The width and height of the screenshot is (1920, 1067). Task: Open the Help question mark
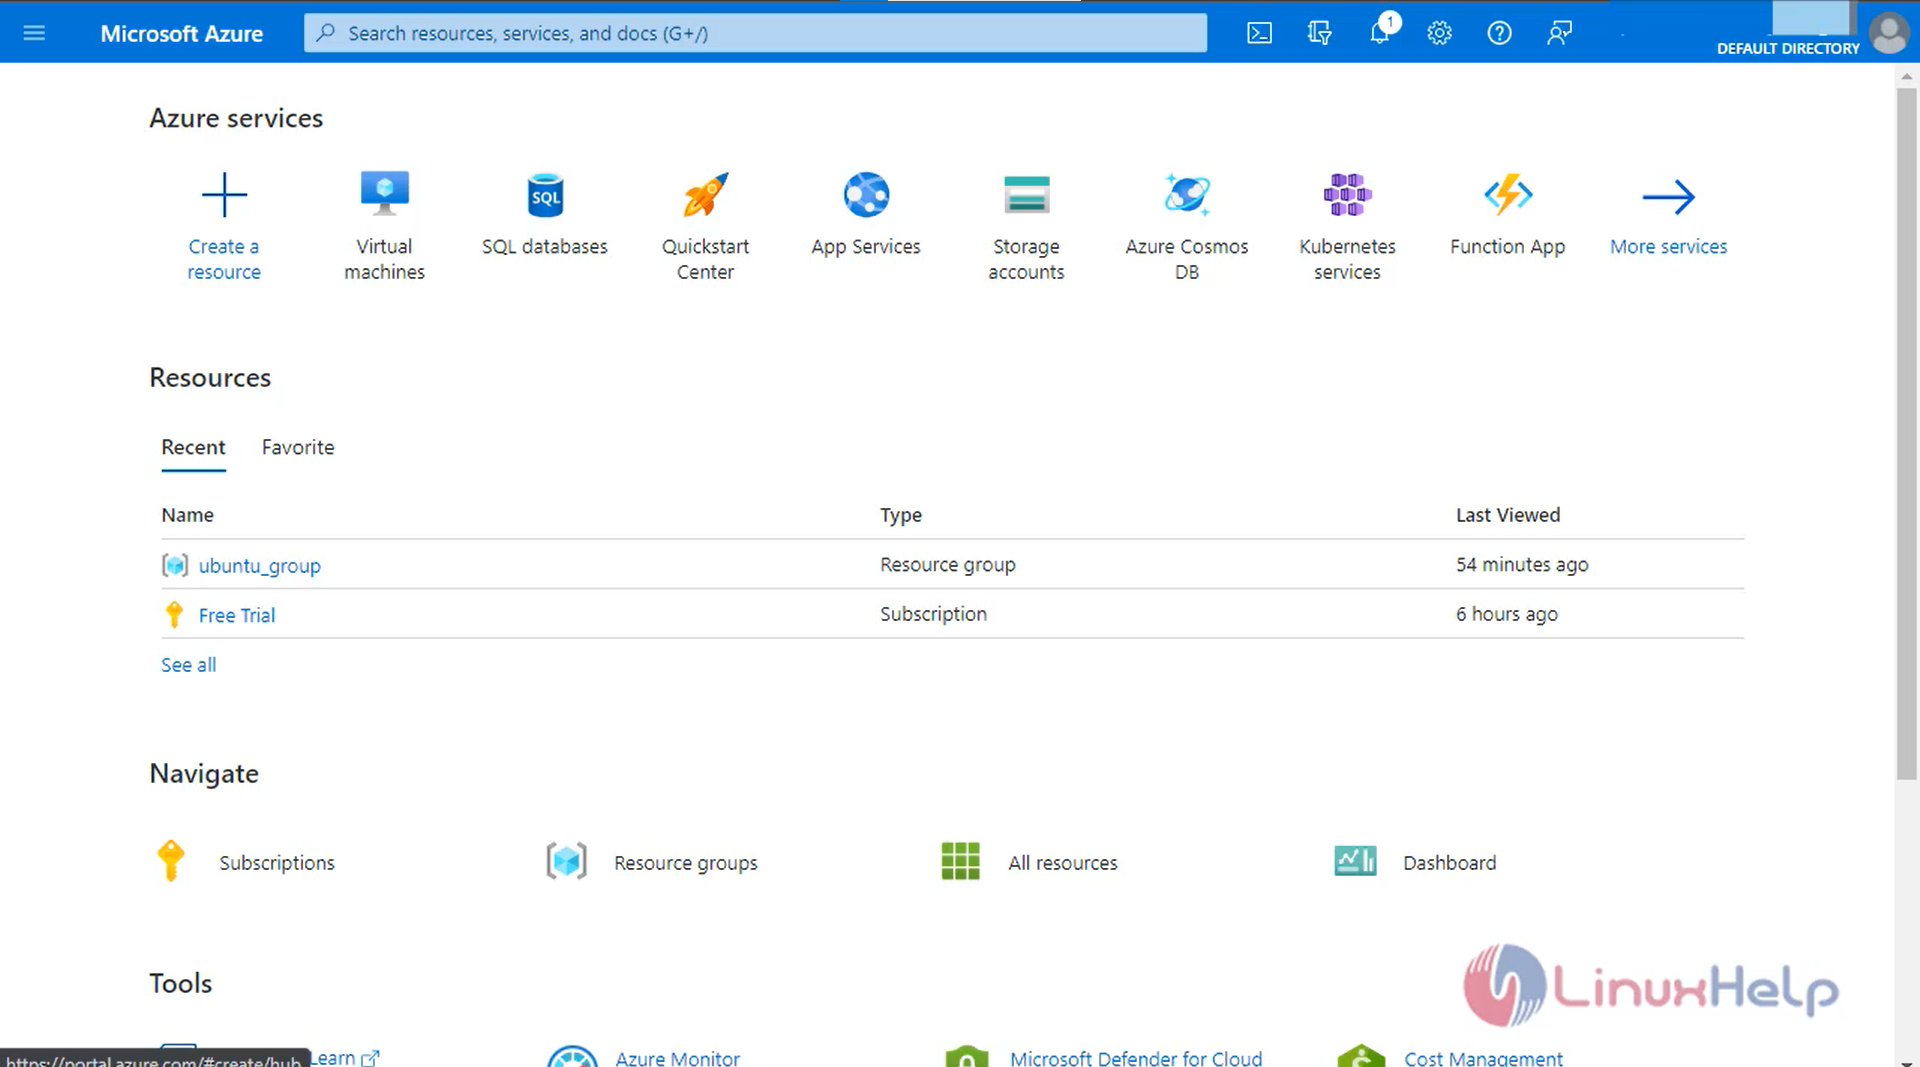pos(1499,33)
